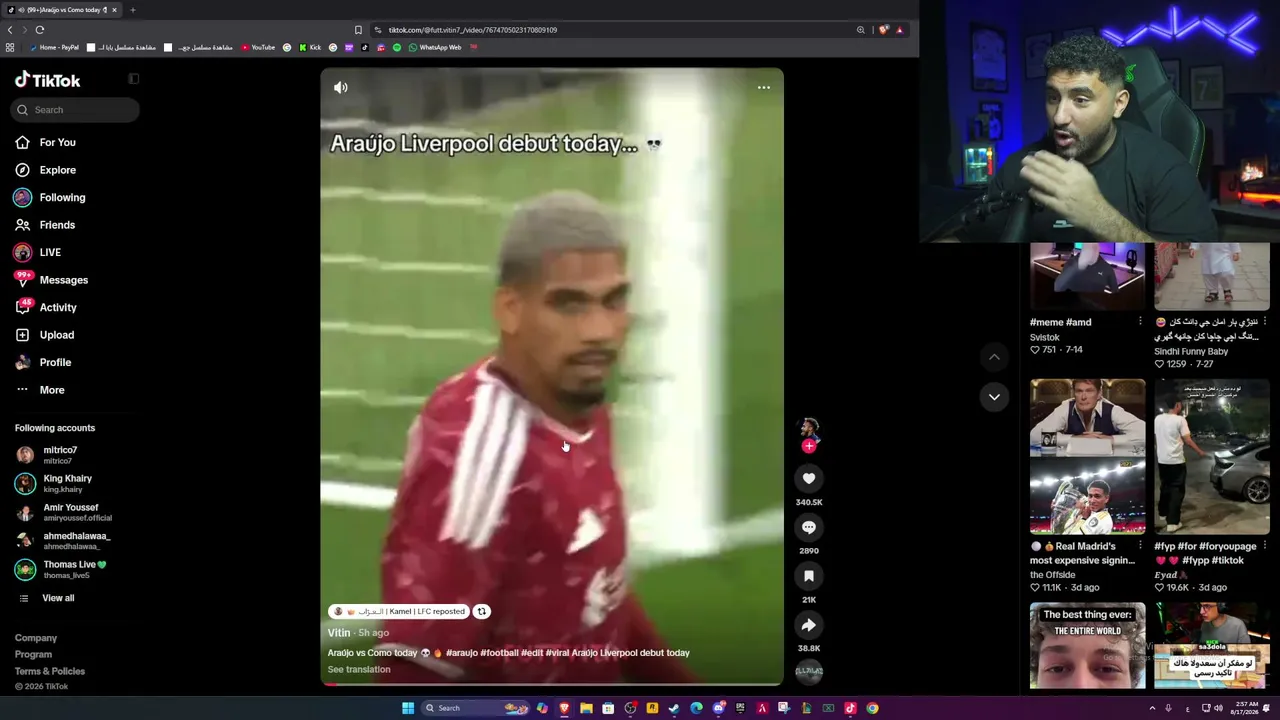Open Thomas Live account
This screenshot has height=720, width=1280.
point(74,569)
